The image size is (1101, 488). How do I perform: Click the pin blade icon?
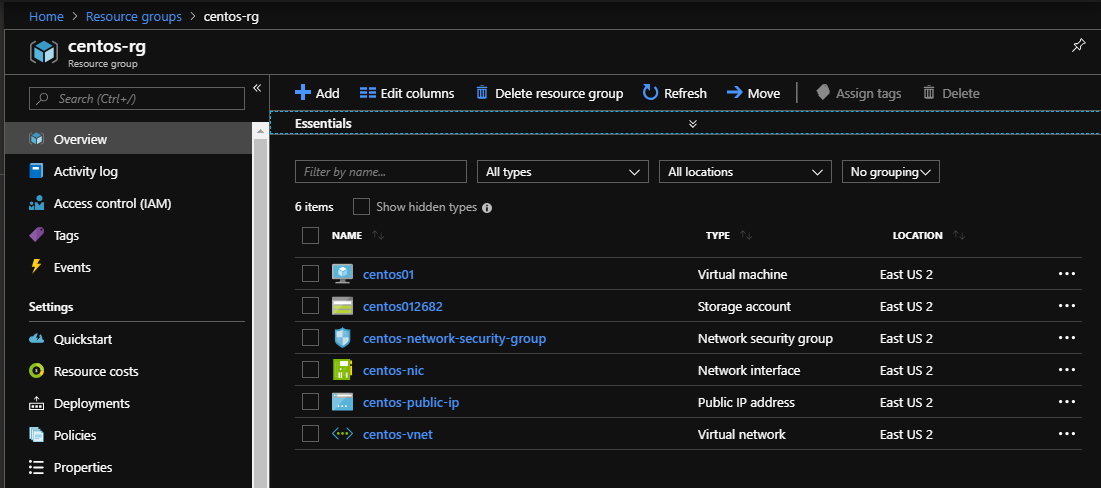tap(1078, 45)
